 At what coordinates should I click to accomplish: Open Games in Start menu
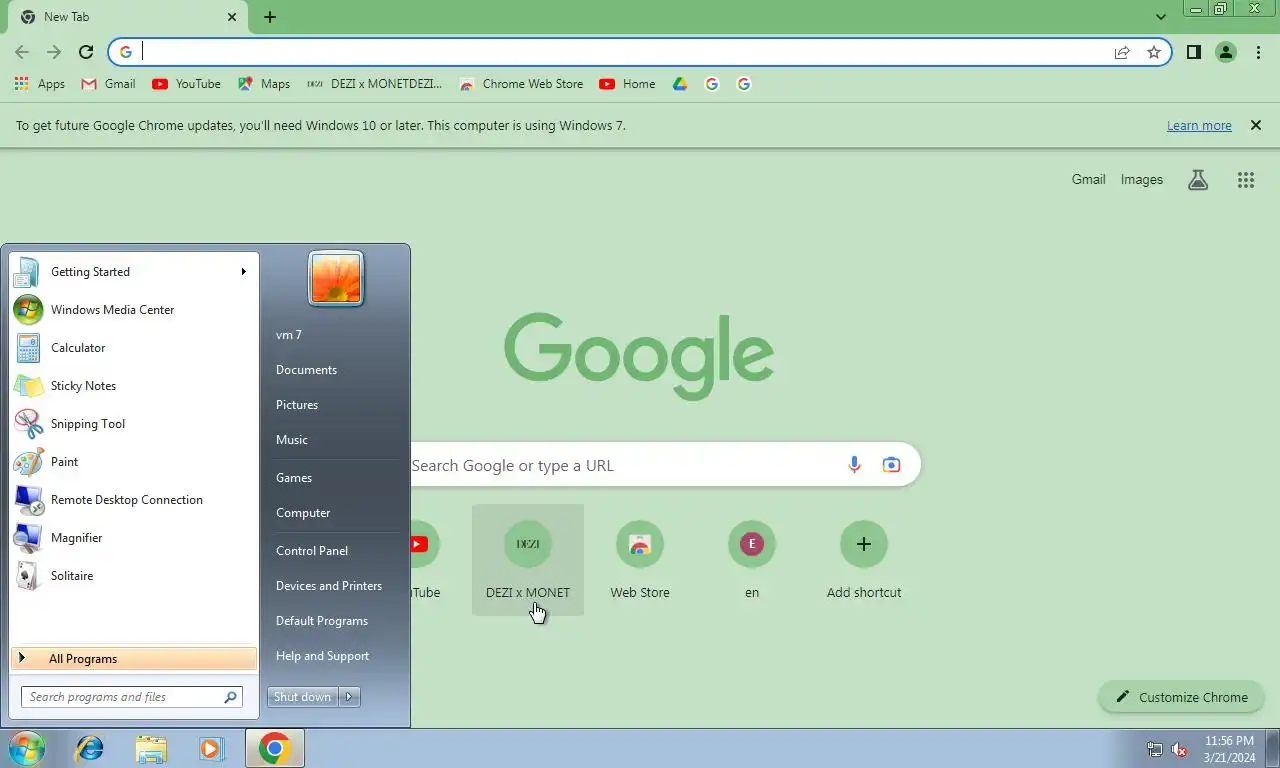tap(294, 477)
